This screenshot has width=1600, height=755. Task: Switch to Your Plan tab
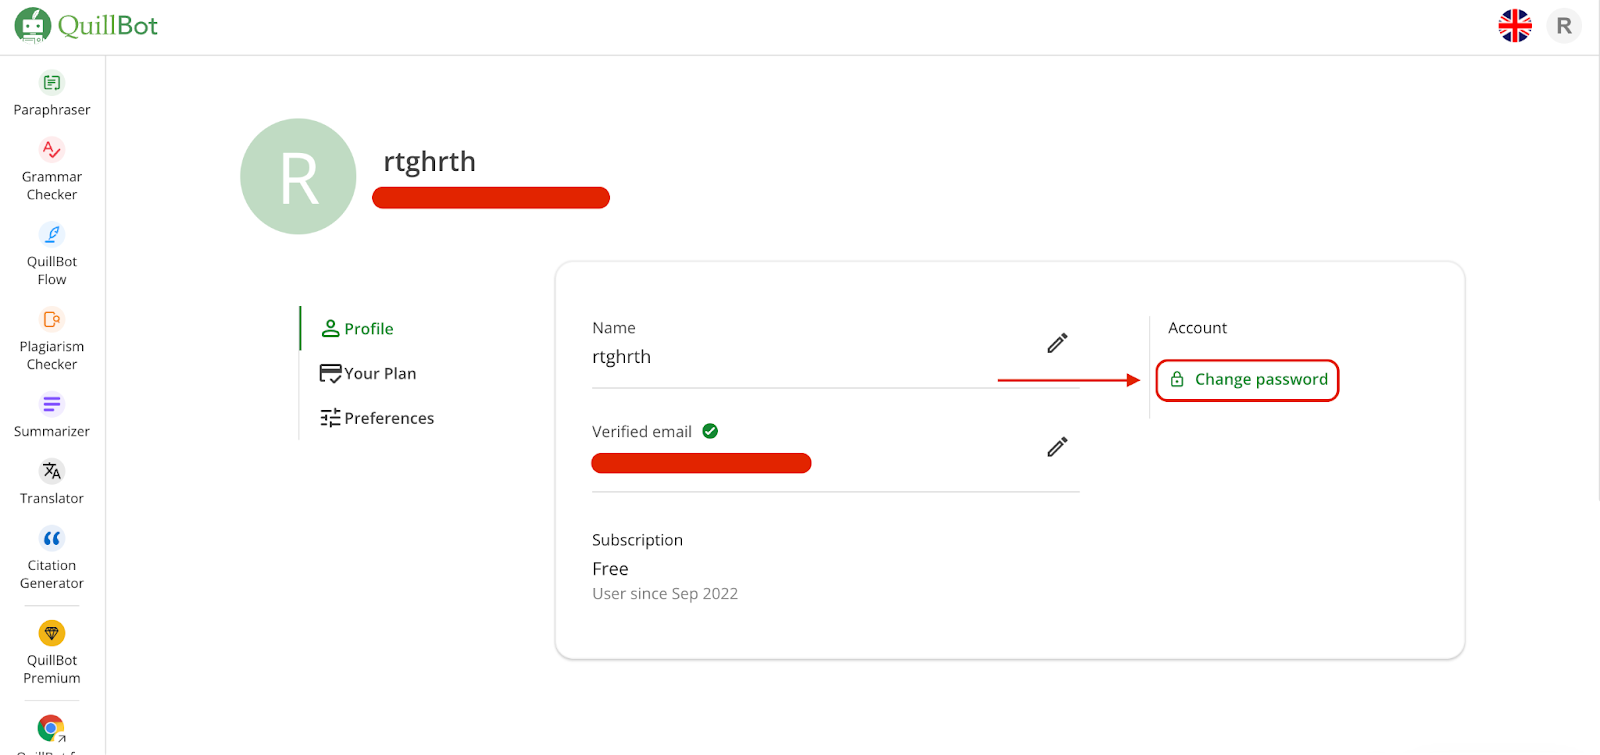pyautogui.click(x=368, y=373)
